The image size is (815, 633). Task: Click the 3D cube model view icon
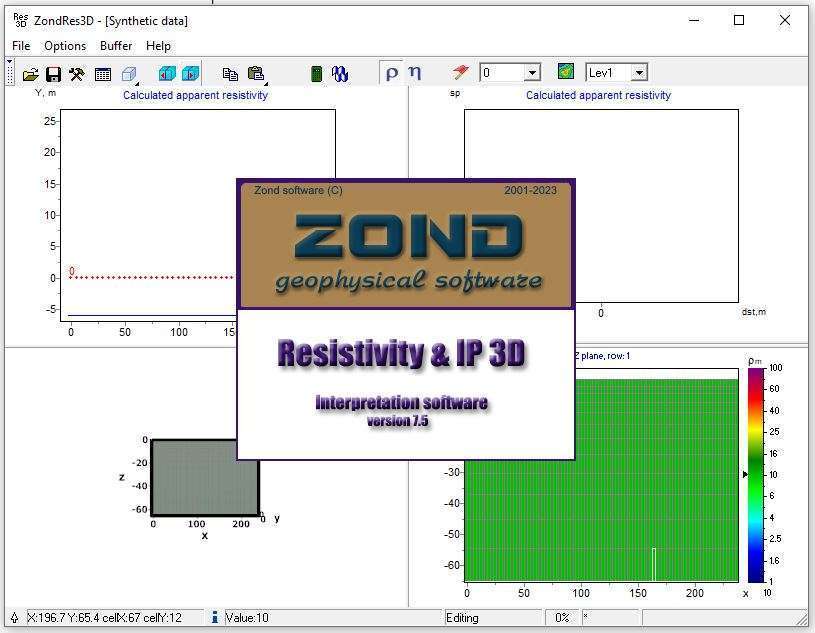(129, 72)
